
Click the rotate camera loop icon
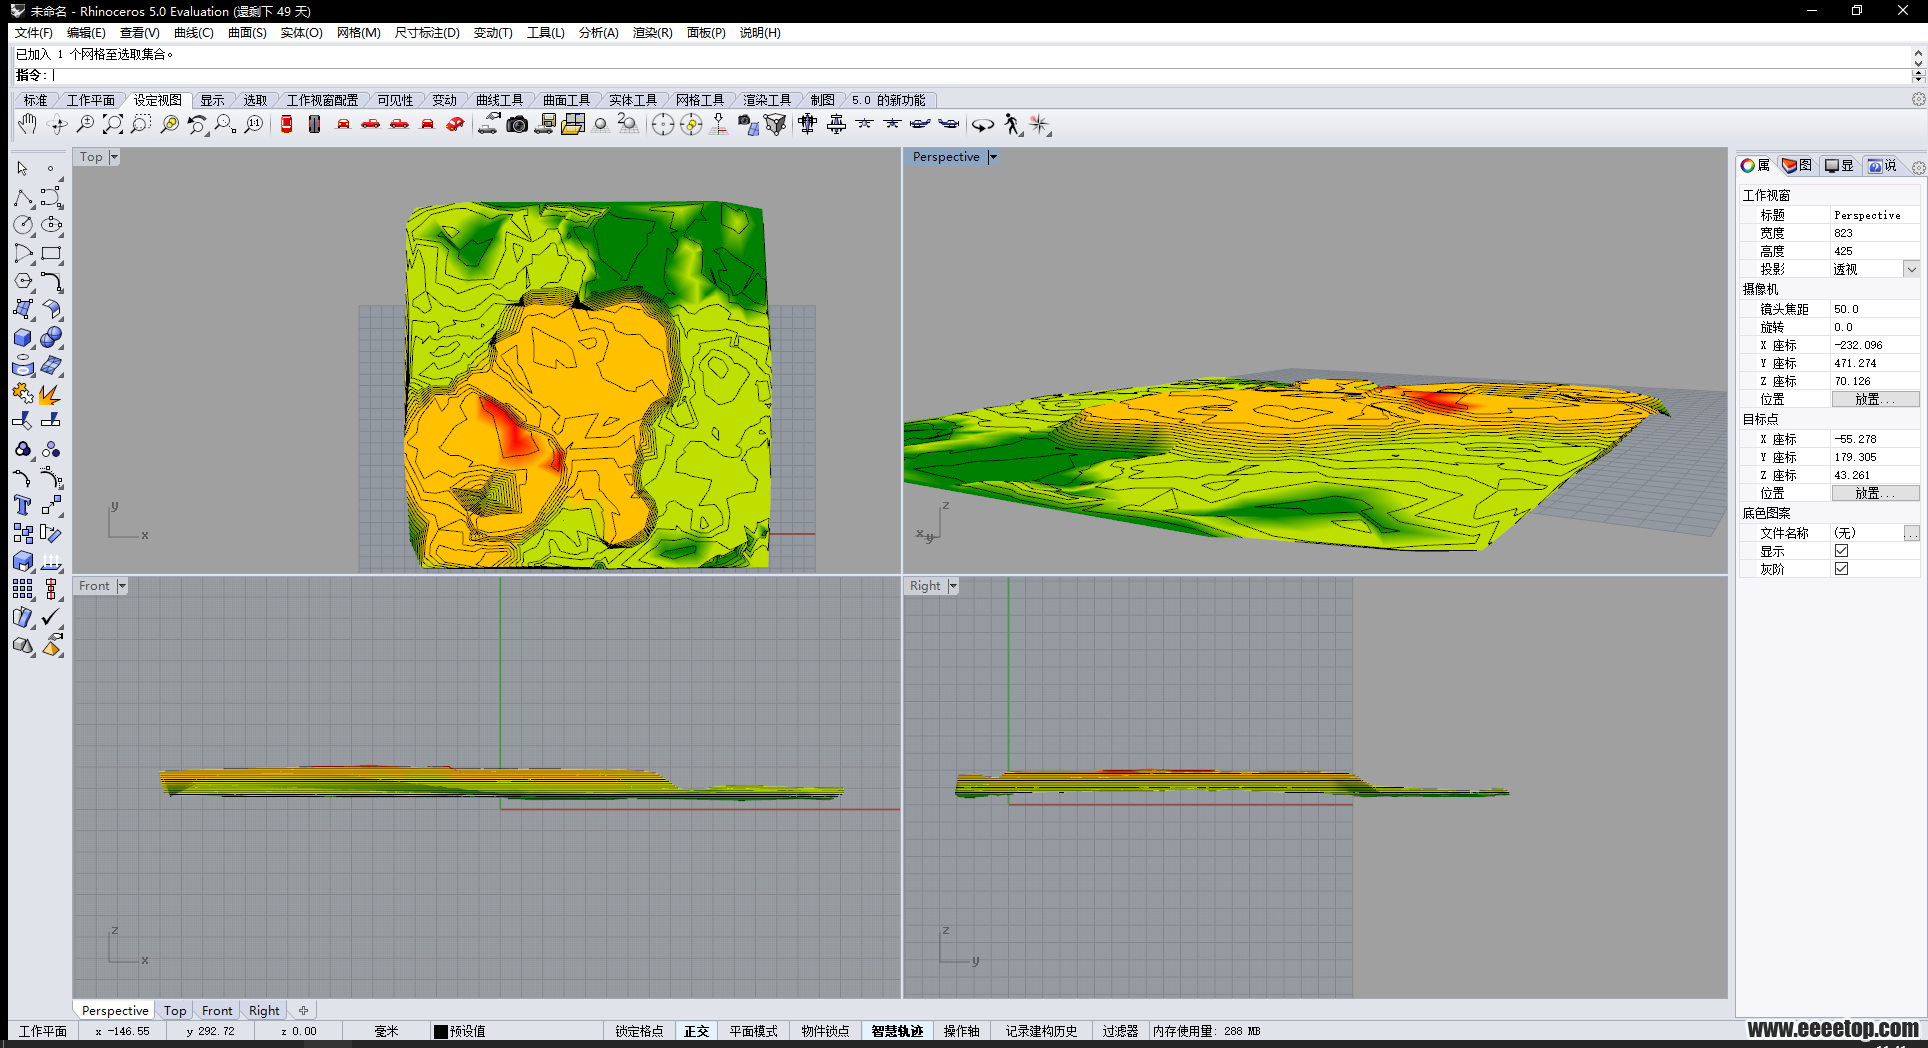[x=983, y=124]
